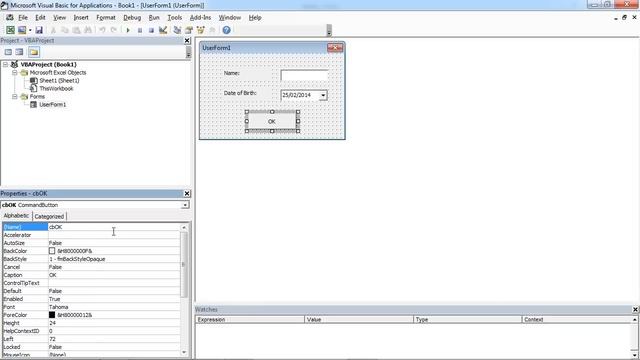Click View Code icon in the Project panel

point(8,52)
